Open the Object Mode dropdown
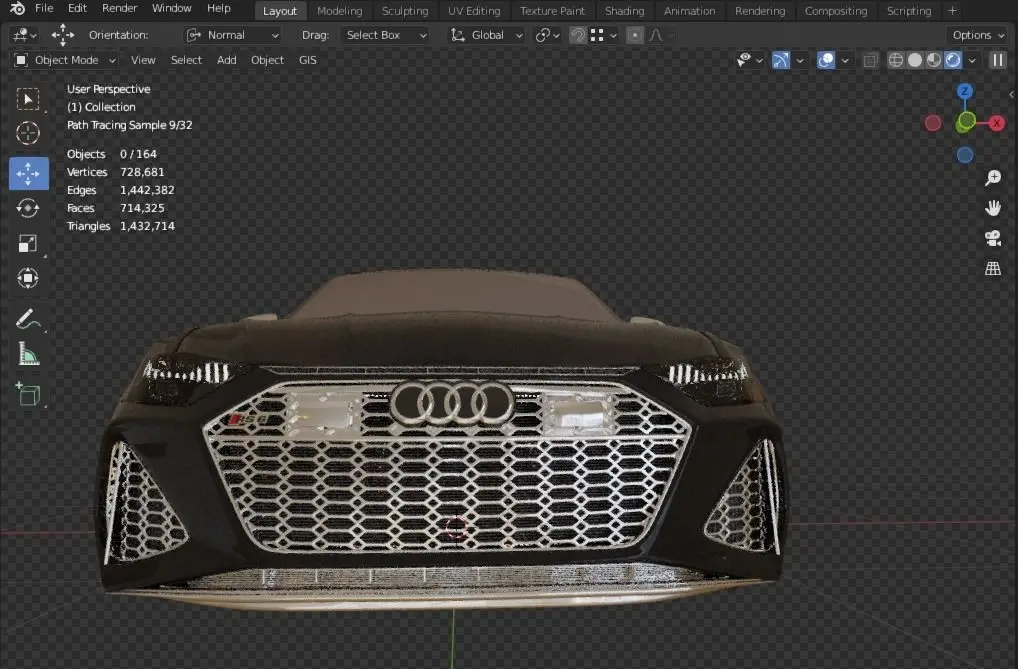This screenshot has height=669, width=1018. [x=66, y=60]
